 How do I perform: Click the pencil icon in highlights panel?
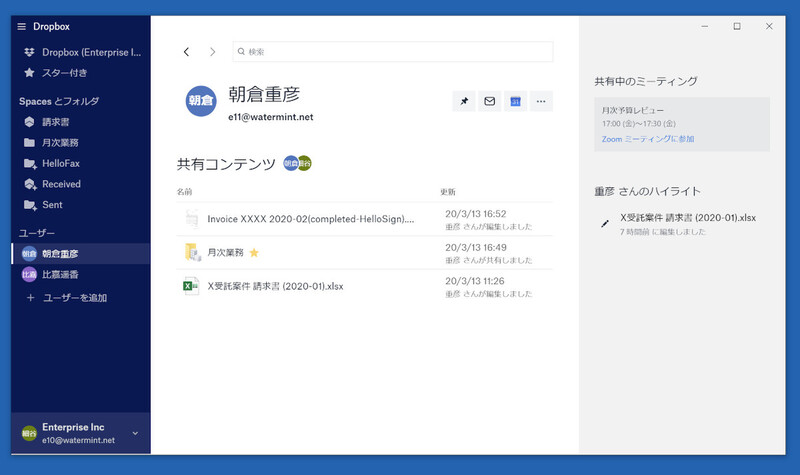pyautogui.click(x=605, y=223)
